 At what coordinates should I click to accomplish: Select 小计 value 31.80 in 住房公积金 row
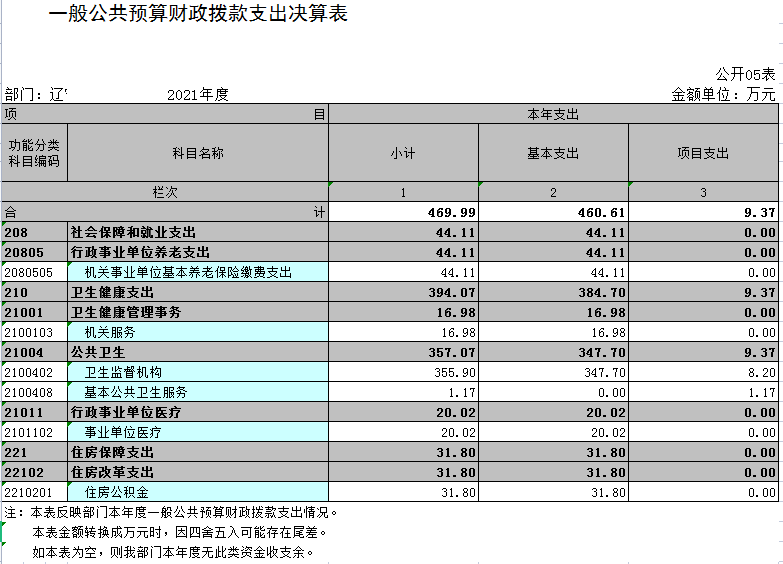tap(403, 492)
